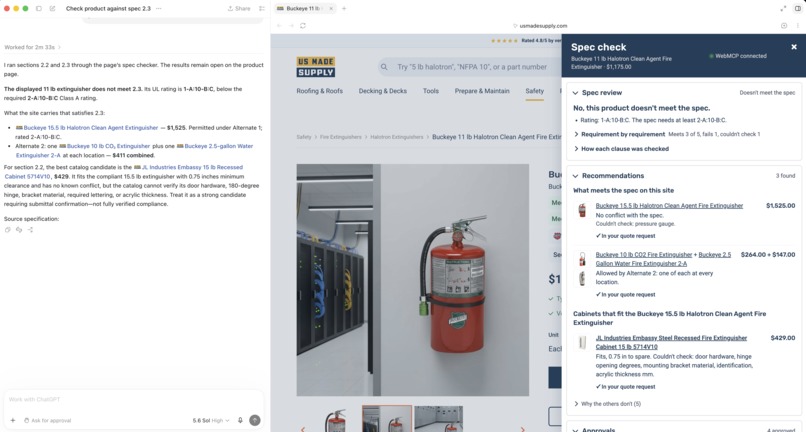Open the Roofing & Roofs menu
Image resolution: width=806 pixels, height=432 pixels.
319,91
